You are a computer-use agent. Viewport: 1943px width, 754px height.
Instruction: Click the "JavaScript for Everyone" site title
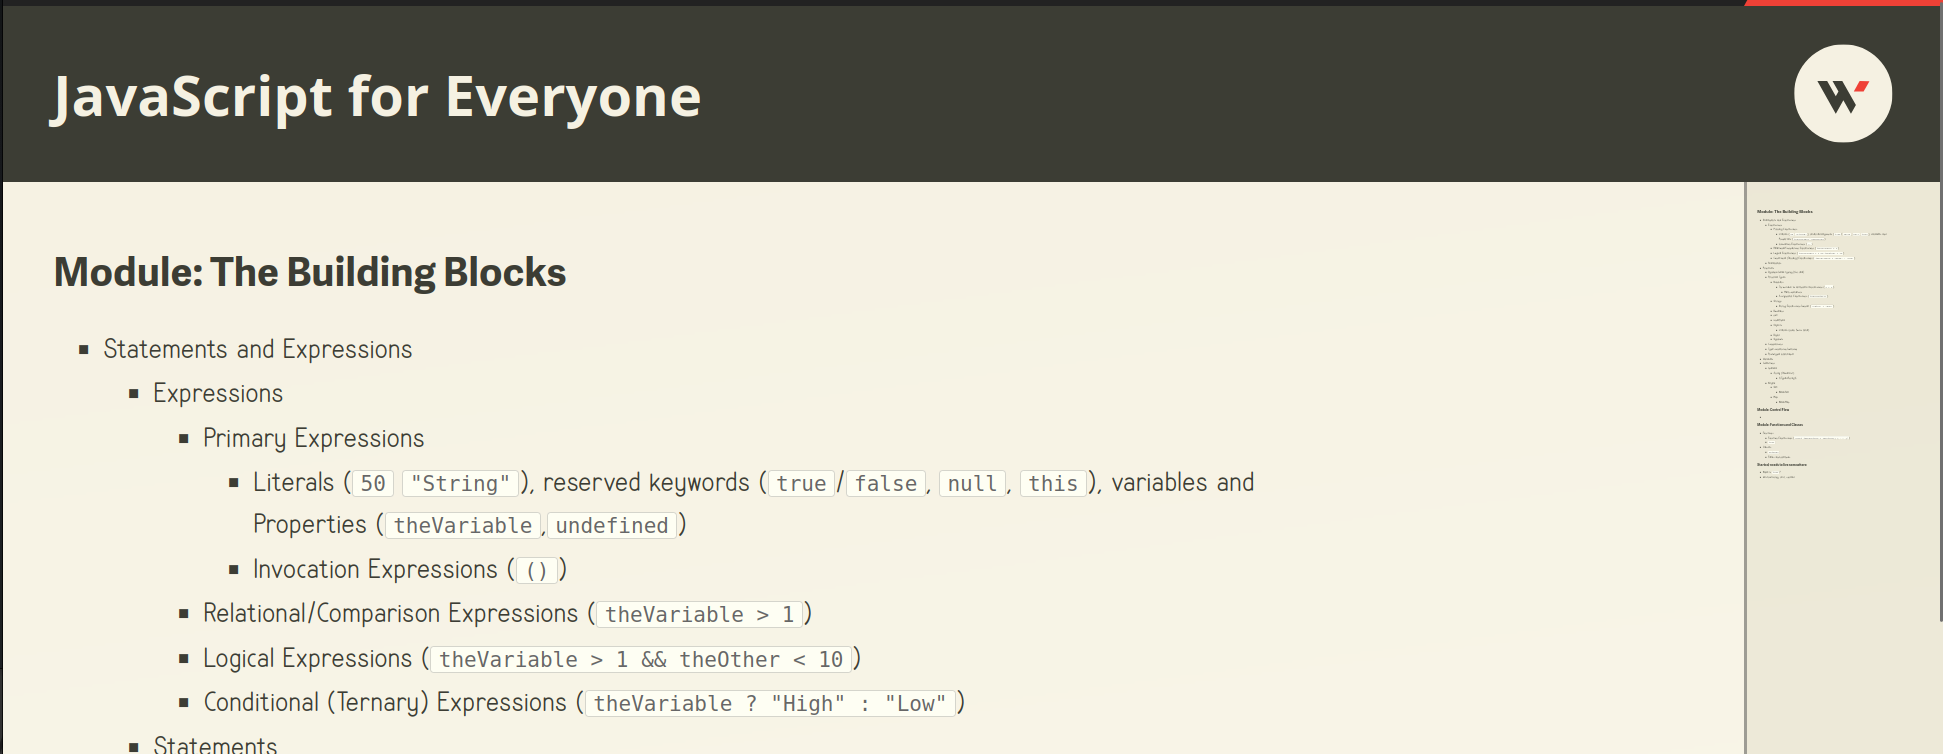376,97
